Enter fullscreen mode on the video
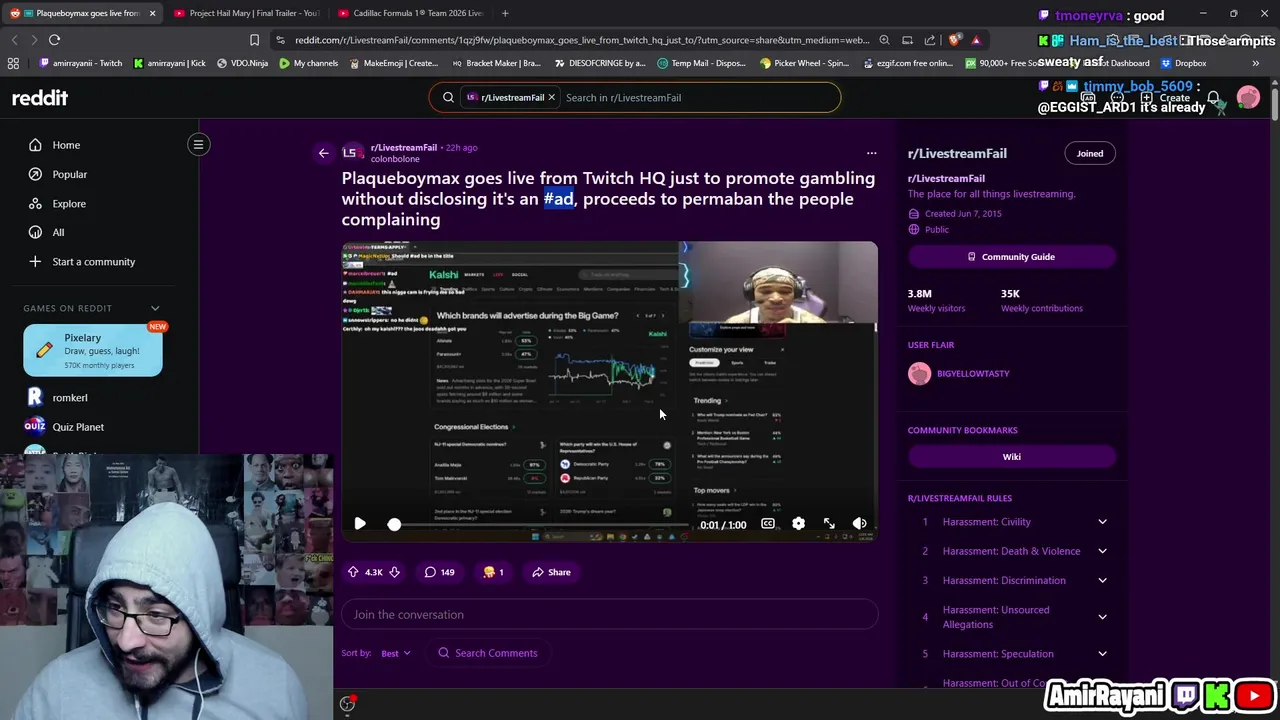 [829, 524]
